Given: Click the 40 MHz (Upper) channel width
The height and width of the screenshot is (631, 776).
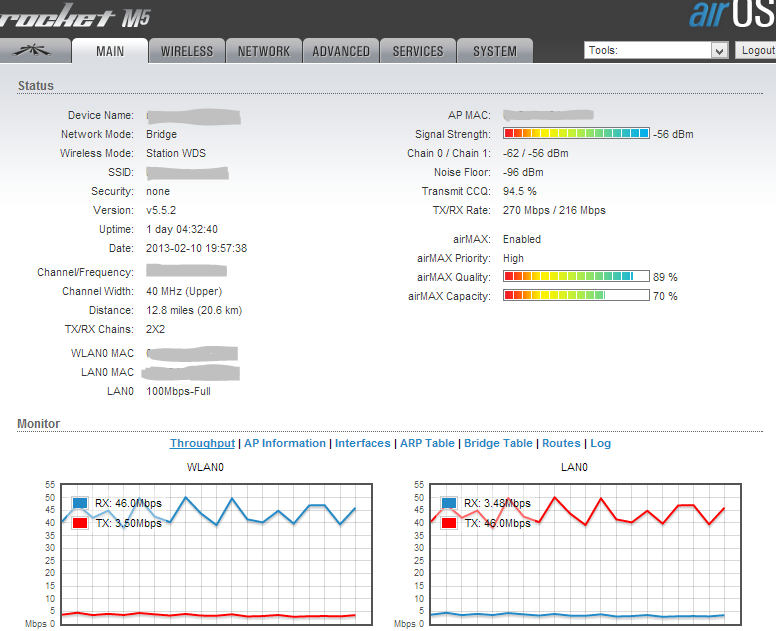Looking at the screenshot, I should 184,291.
